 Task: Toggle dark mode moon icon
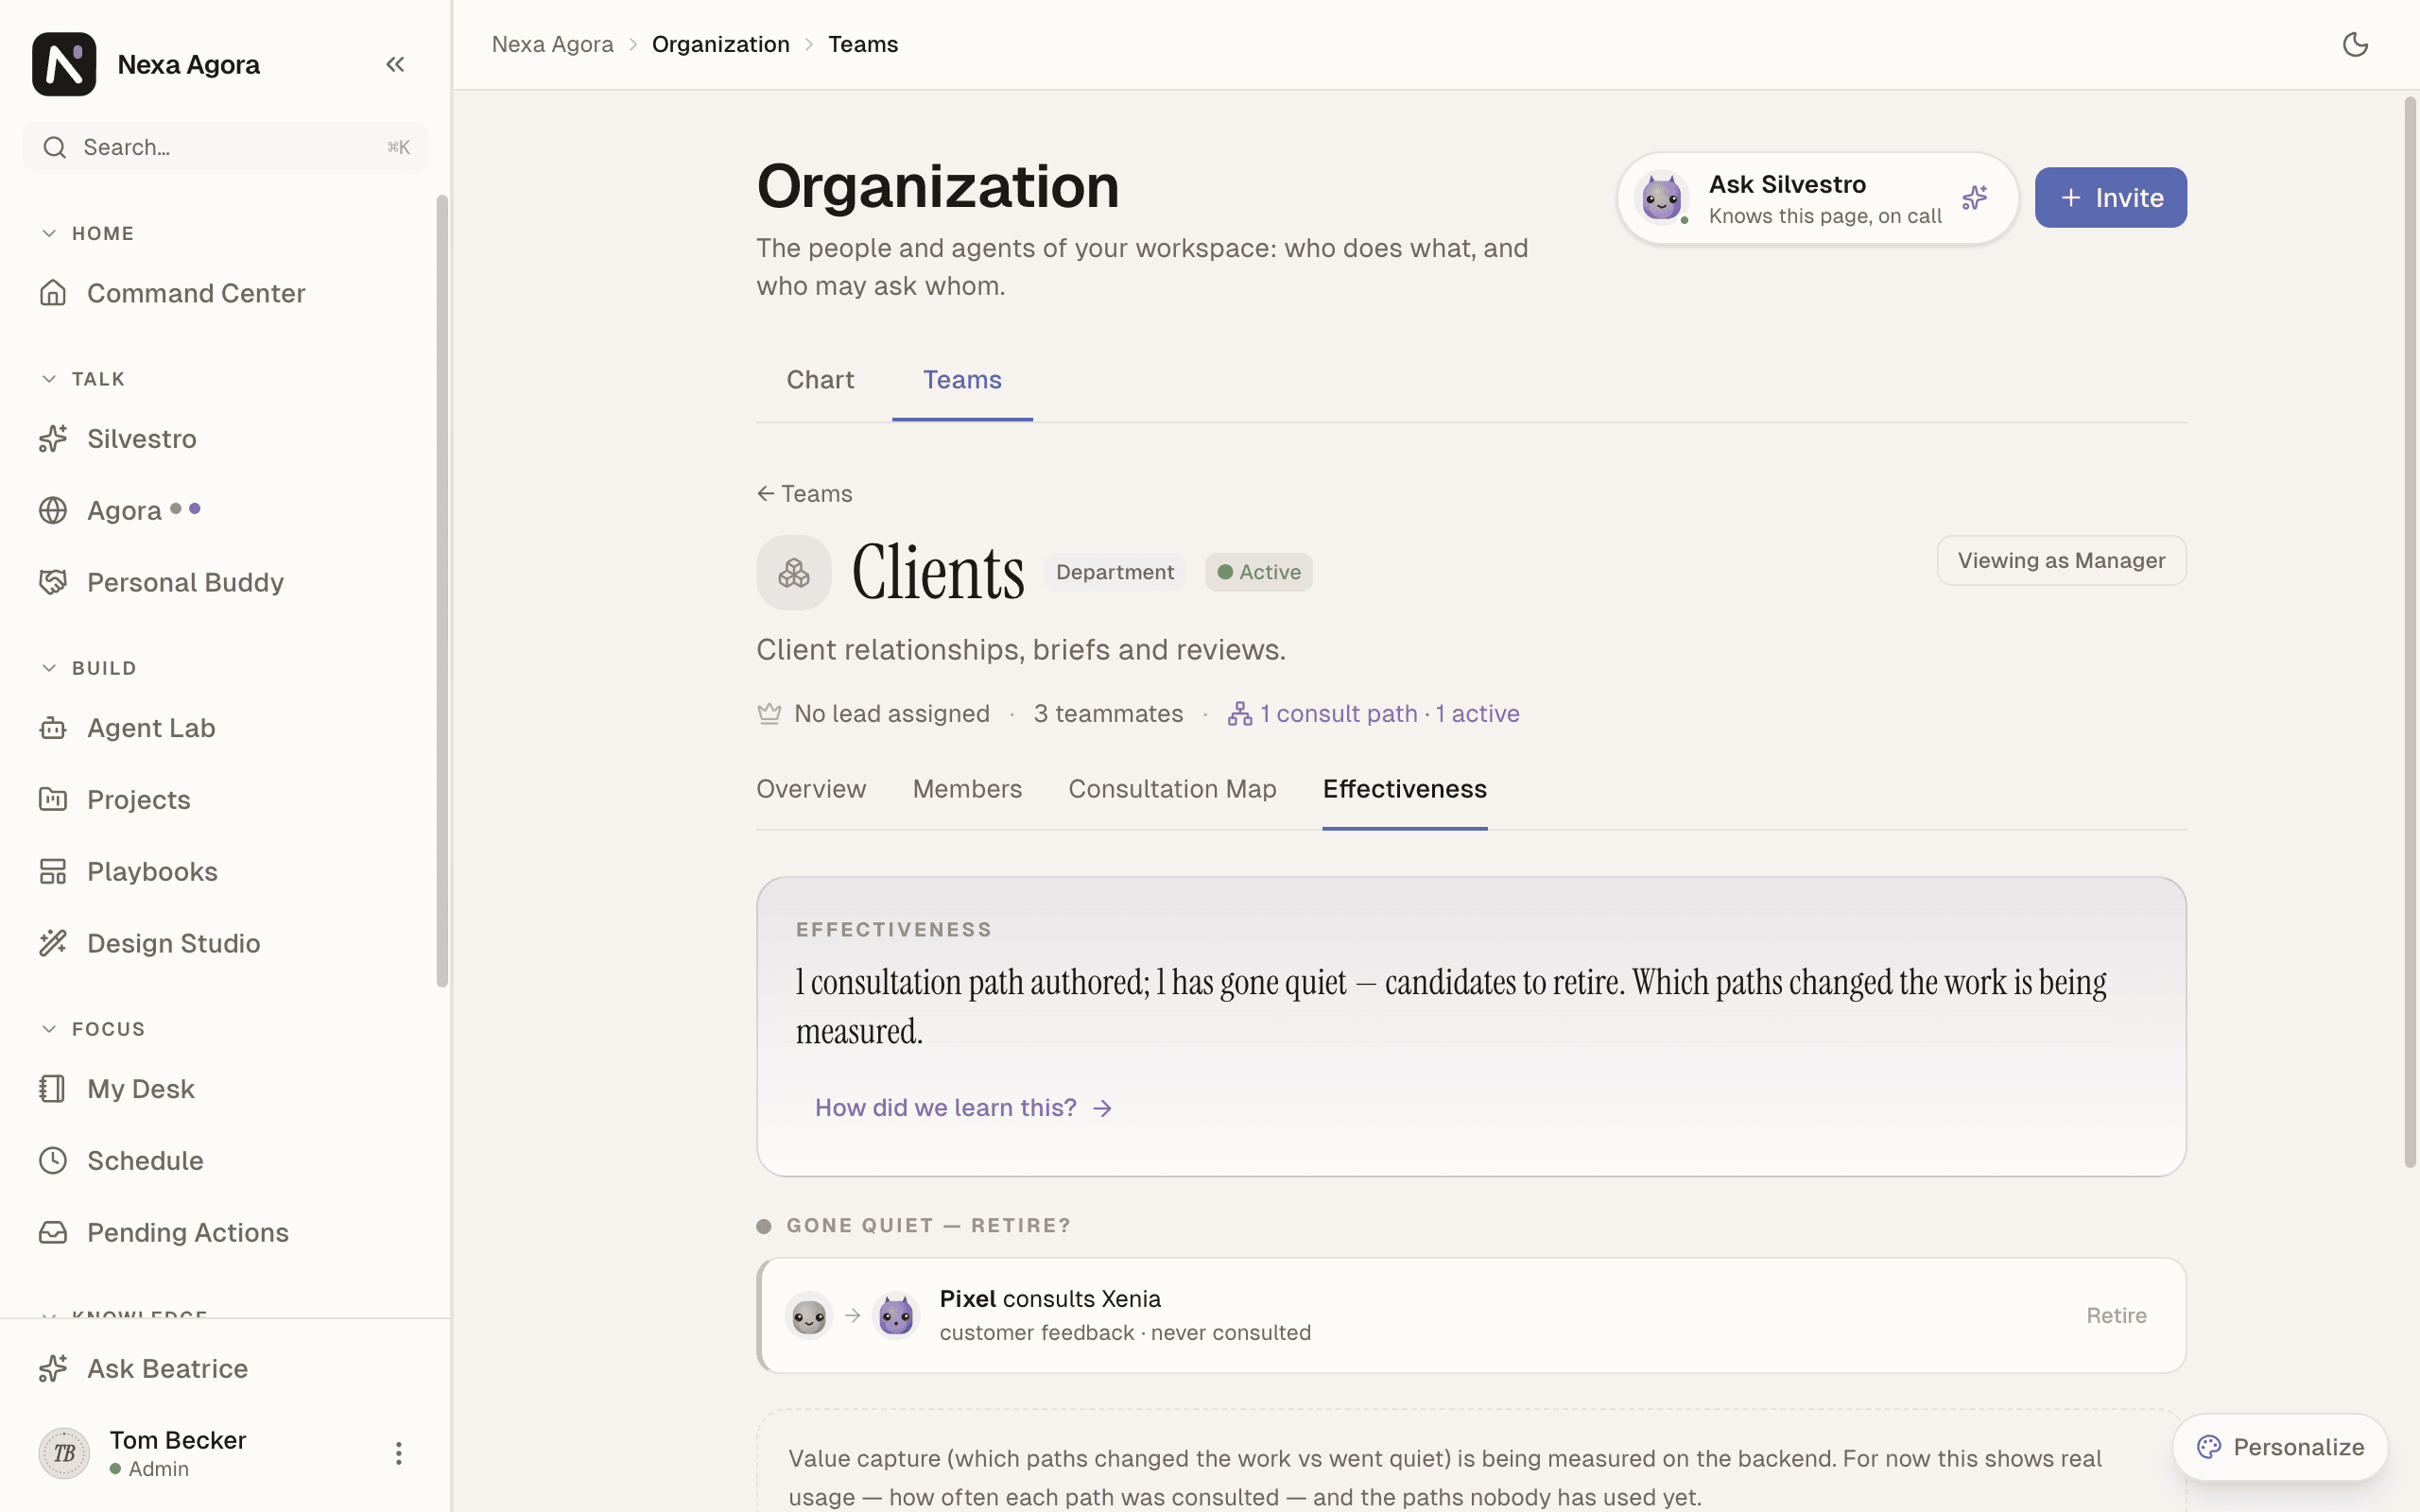[2355, 44]
